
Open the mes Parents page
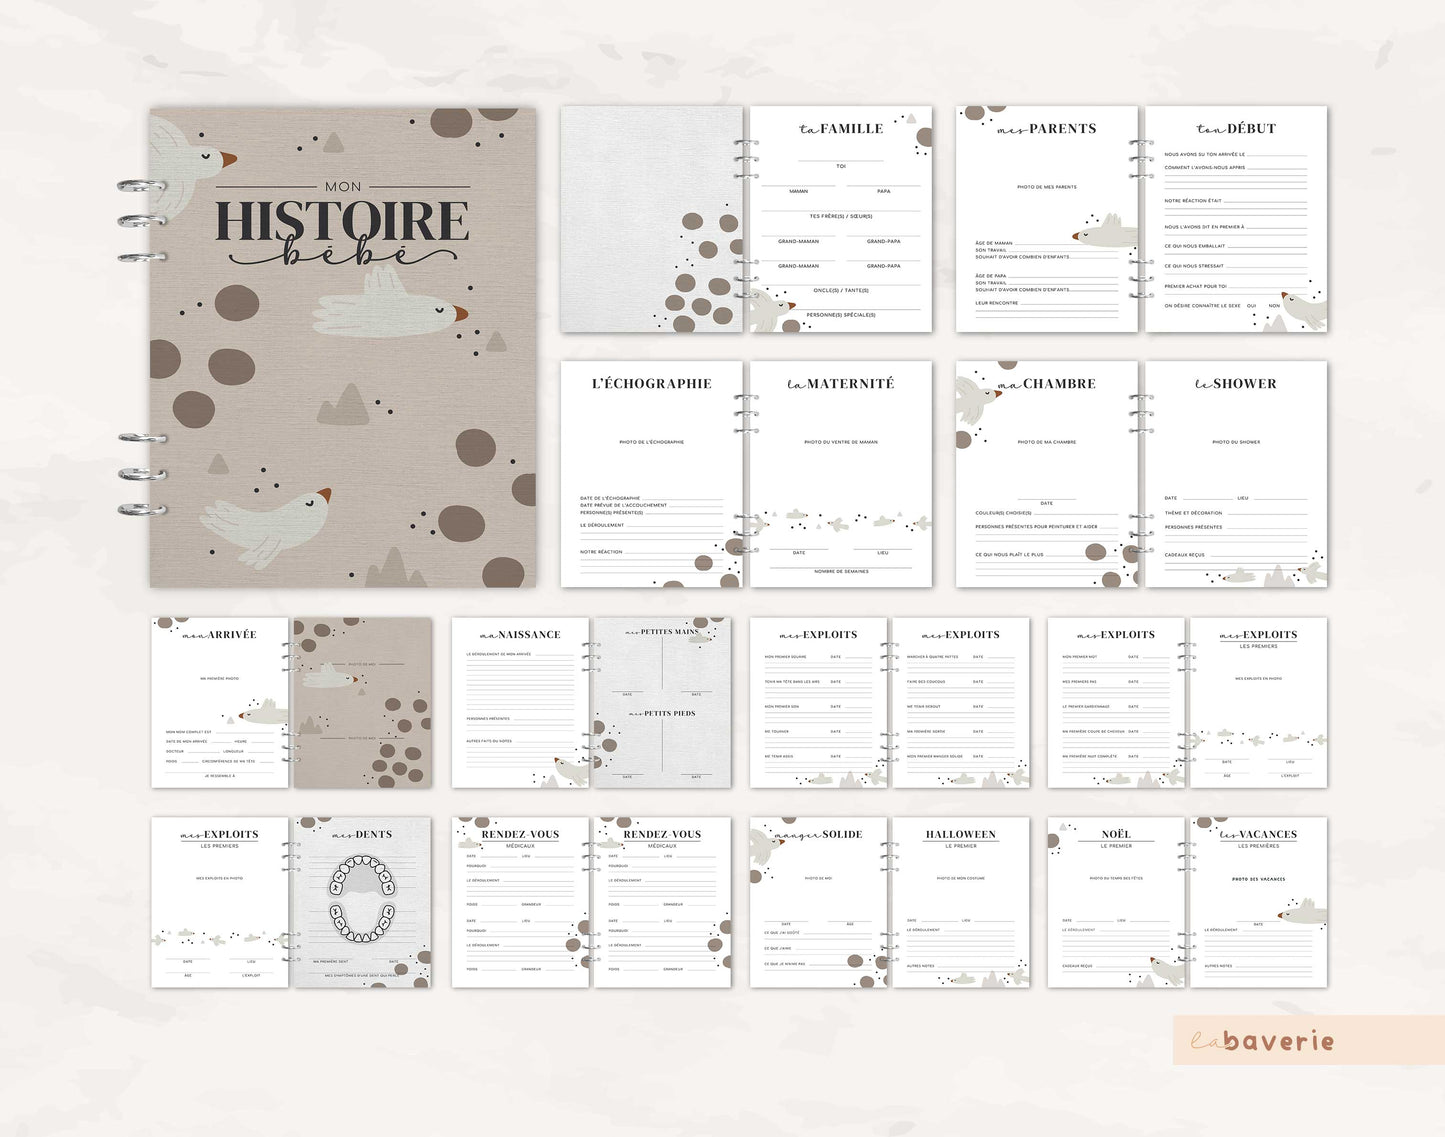[1046, 219]
